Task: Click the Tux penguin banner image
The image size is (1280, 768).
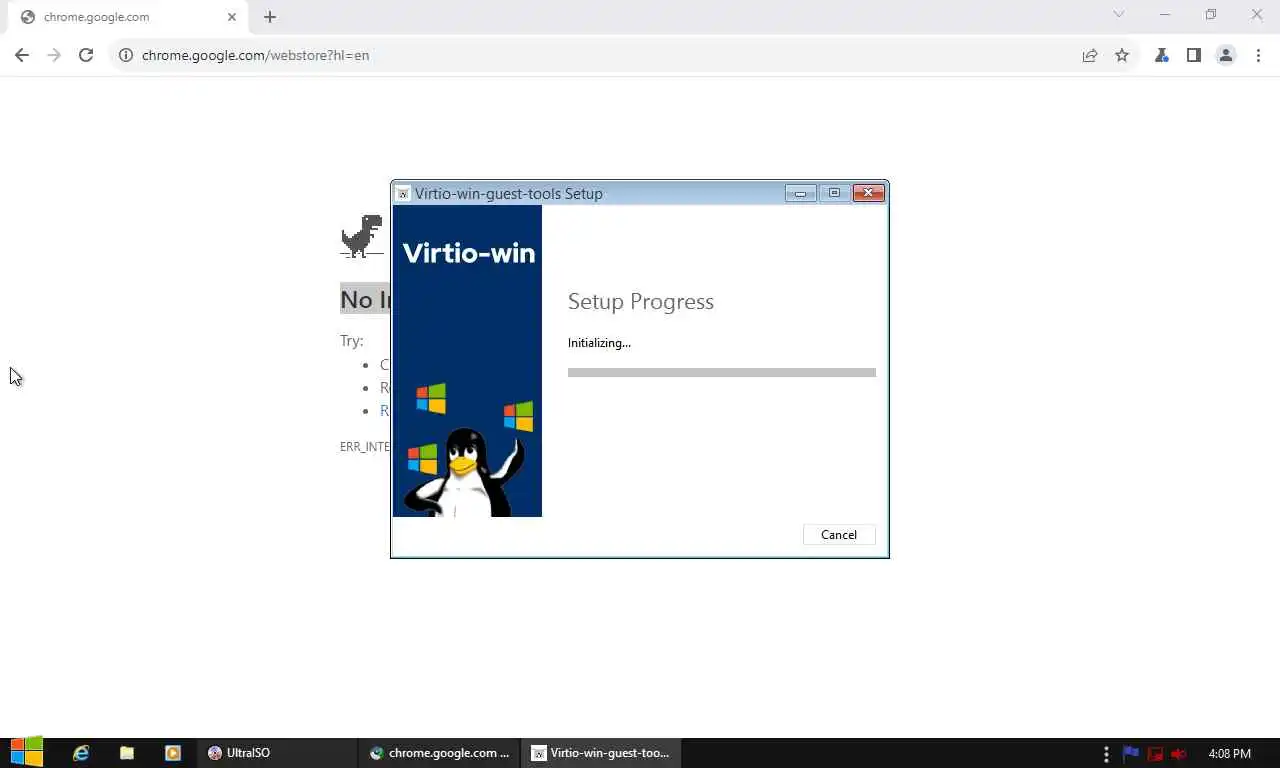Action: tap(467, 361)
